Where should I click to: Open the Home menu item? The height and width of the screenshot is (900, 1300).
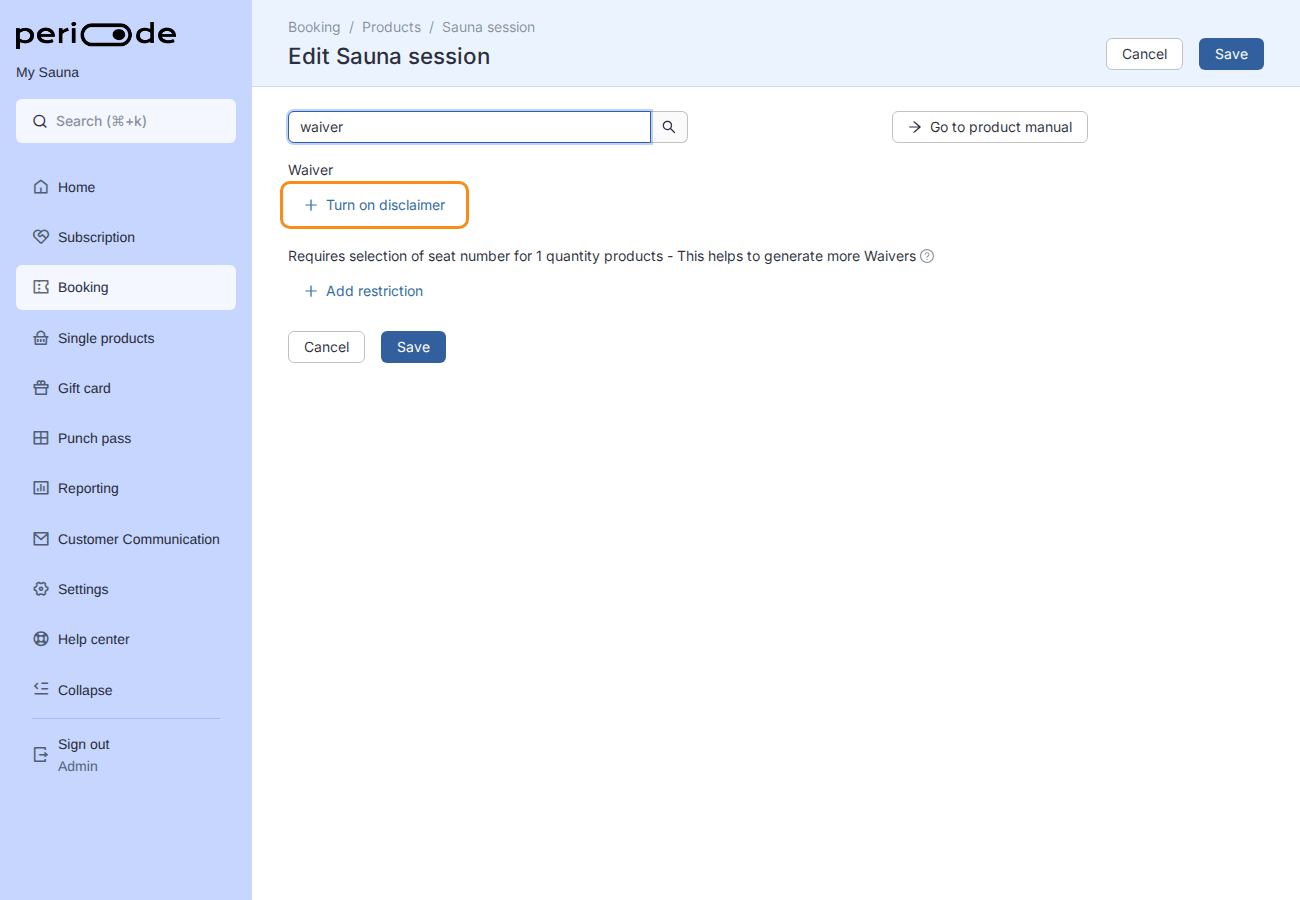[126, 187]
